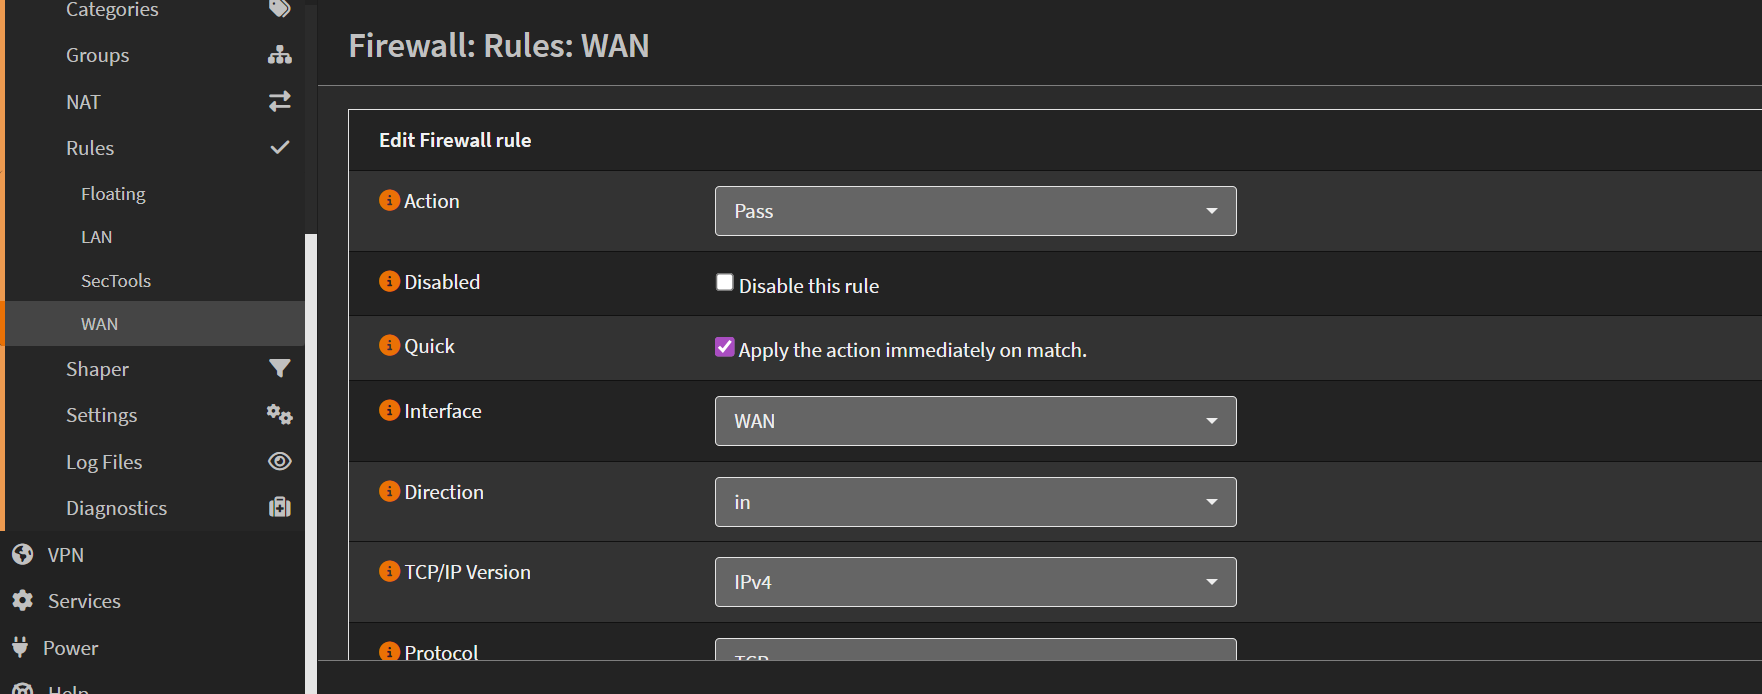The height and width of the screenshot is (694, 1762).
Task: Uncheck 'Apply the action immediately on match'
Action: [725, 347]
